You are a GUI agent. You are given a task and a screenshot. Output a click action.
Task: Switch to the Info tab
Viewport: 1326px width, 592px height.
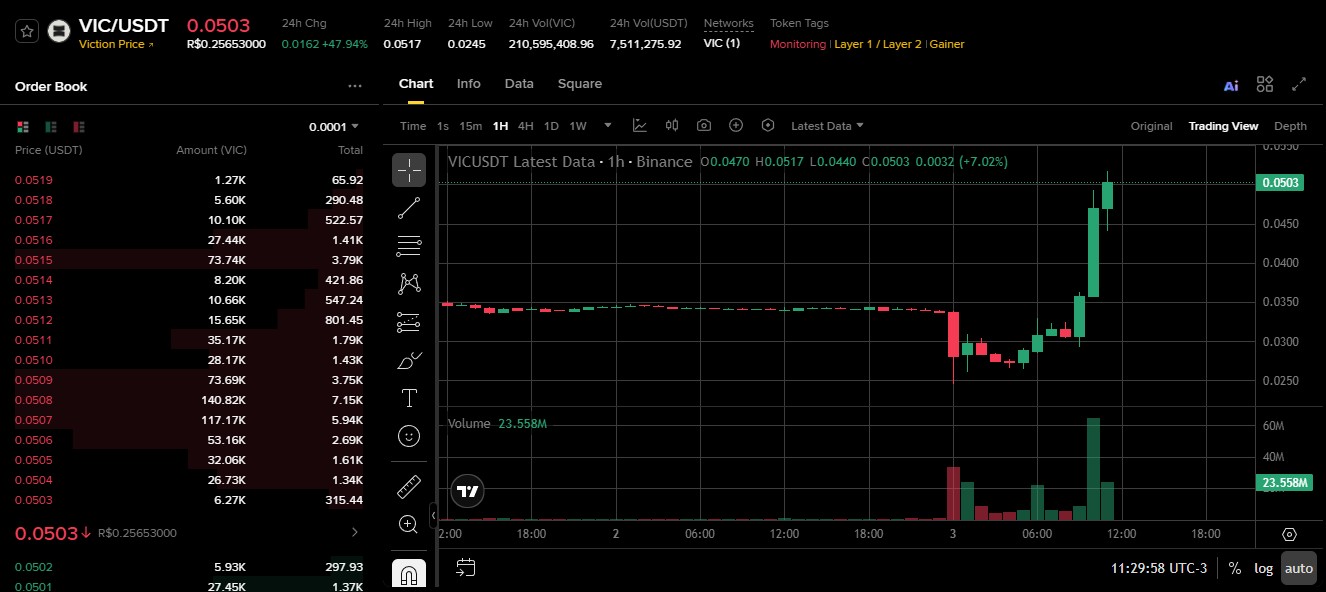click(469, 84)
